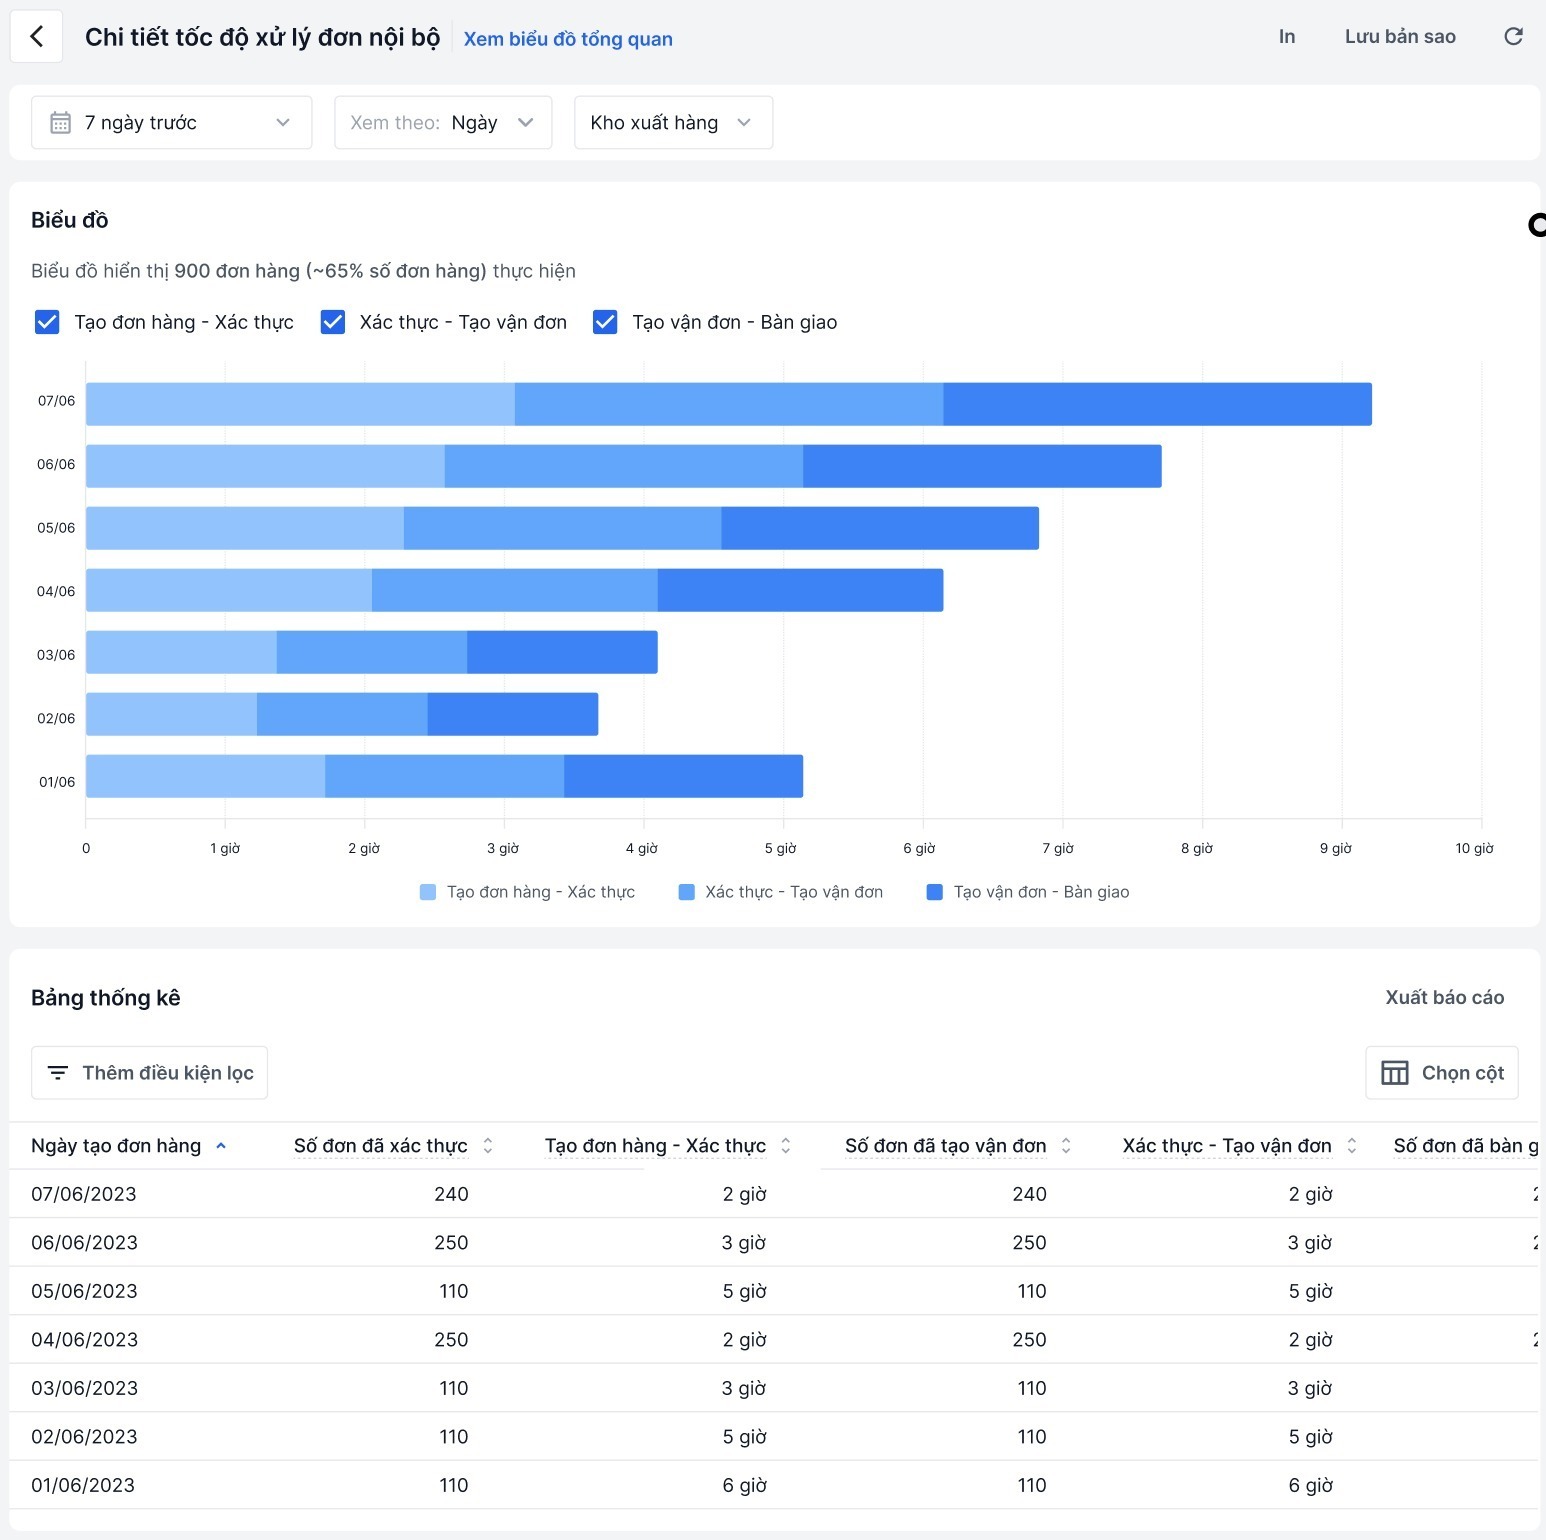Click the back arrow button
The height and width of the screenshot is (1540, 1546).
click(x=37, y=37)
